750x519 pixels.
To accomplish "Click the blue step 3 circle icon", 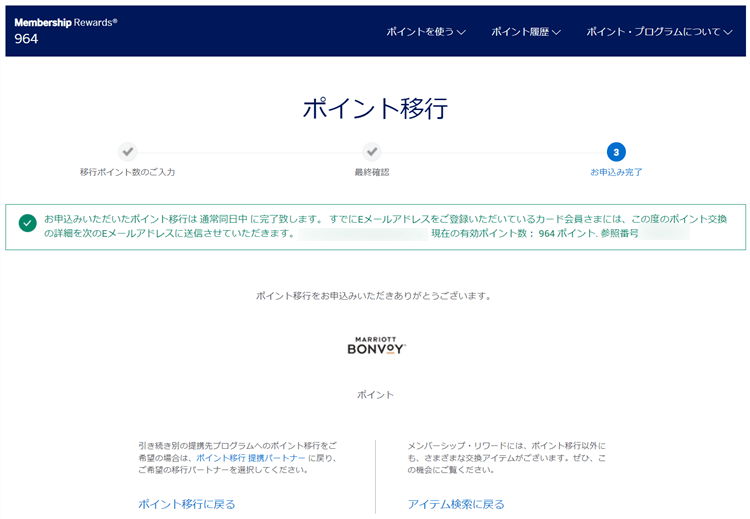I will [616, 152].
